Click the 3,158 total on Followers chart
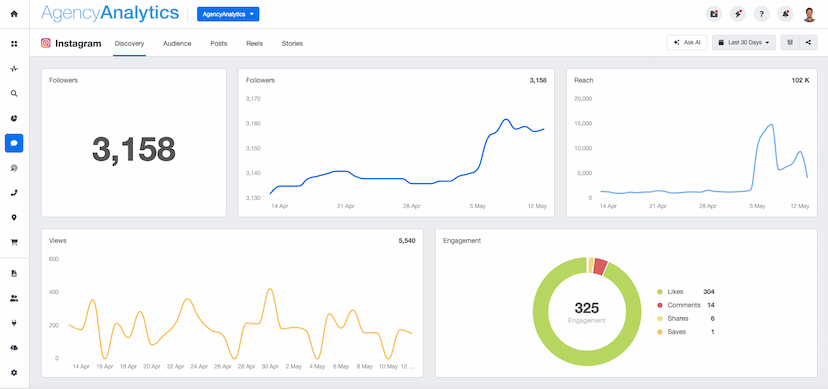828x389 pixels. tap(538, 80)
